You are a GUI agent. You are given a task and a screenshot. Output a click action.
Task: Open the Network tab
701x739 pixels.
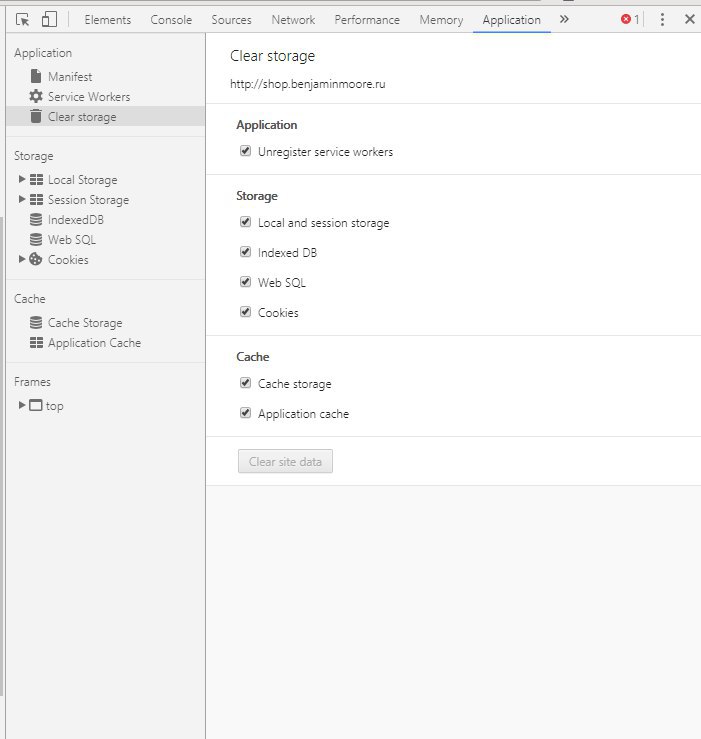[293, 20]
